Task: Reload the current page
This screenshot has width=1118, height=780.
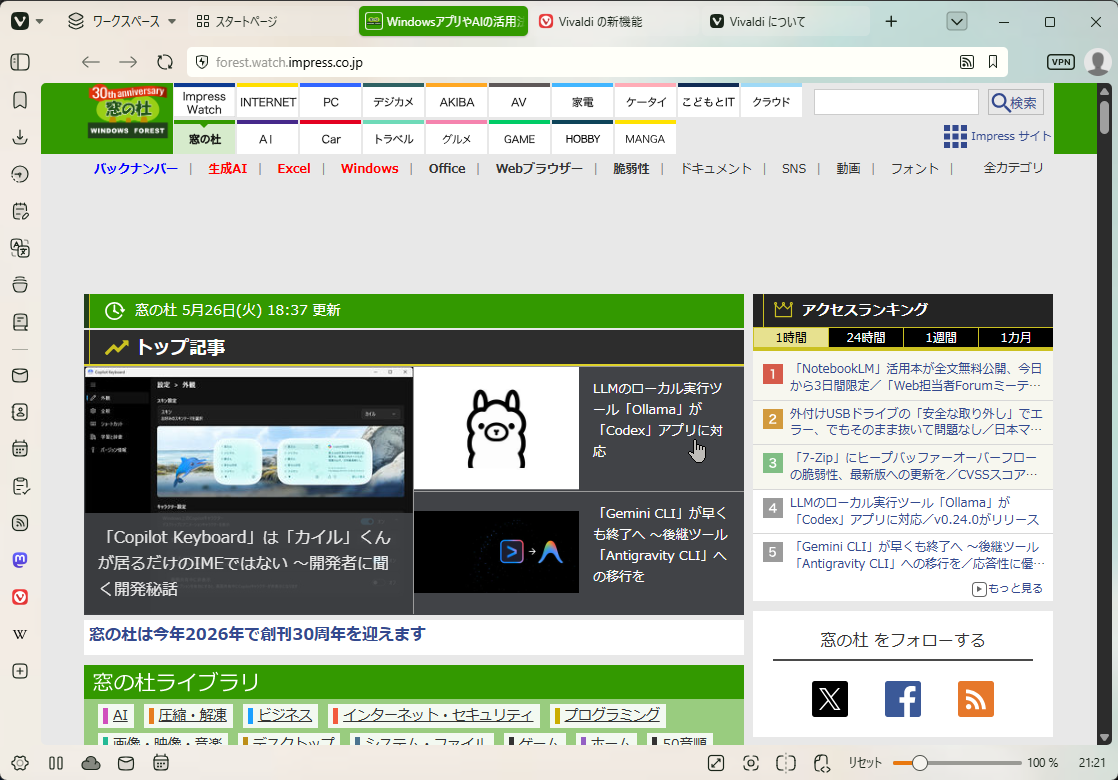Action: 165,62
